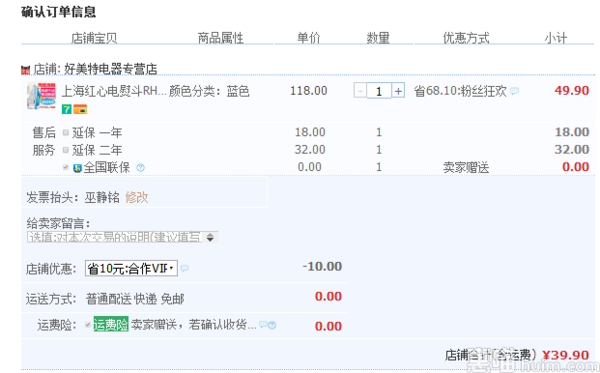Click the comment bubble icon after 若确认收货
The height and width of the screenshot is (373, 600).
tap(263, 325)
